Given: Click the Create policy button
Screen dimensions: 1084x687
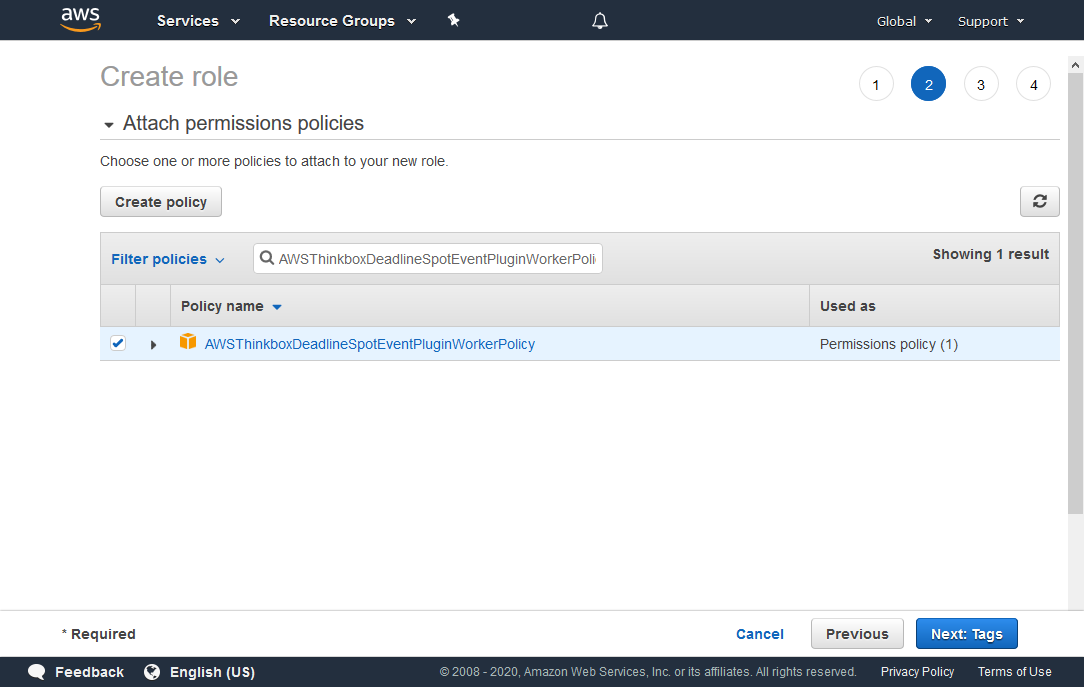Looking at the screenshot, I should click(161, 202).
